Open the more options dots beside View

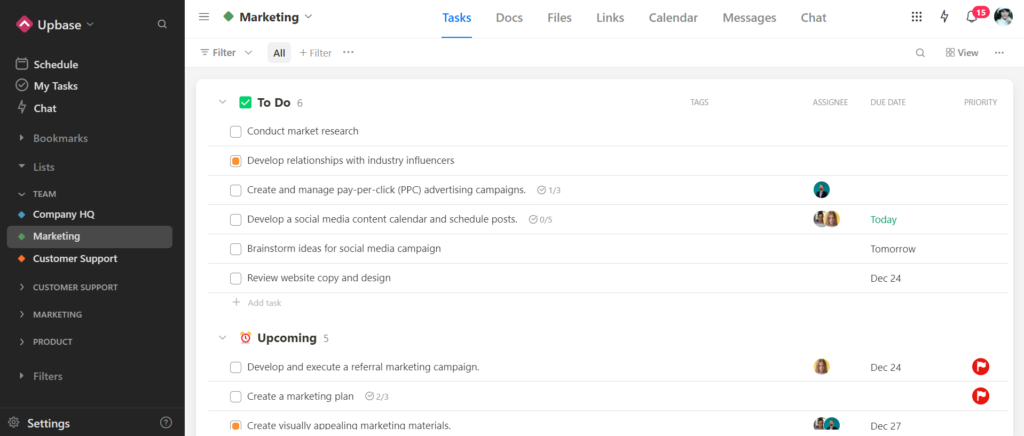coord(999,53)
